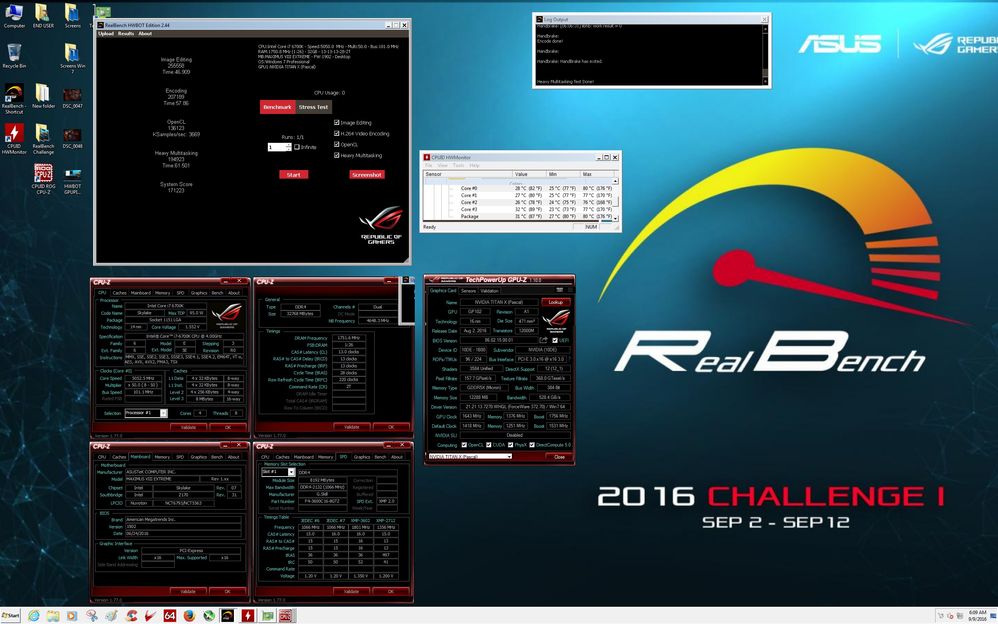The width and height of the screenshot is (998, 624).
Task: Toggle the CUDA checkbox in GPU-Z
Action: click(x=489, y=445)
